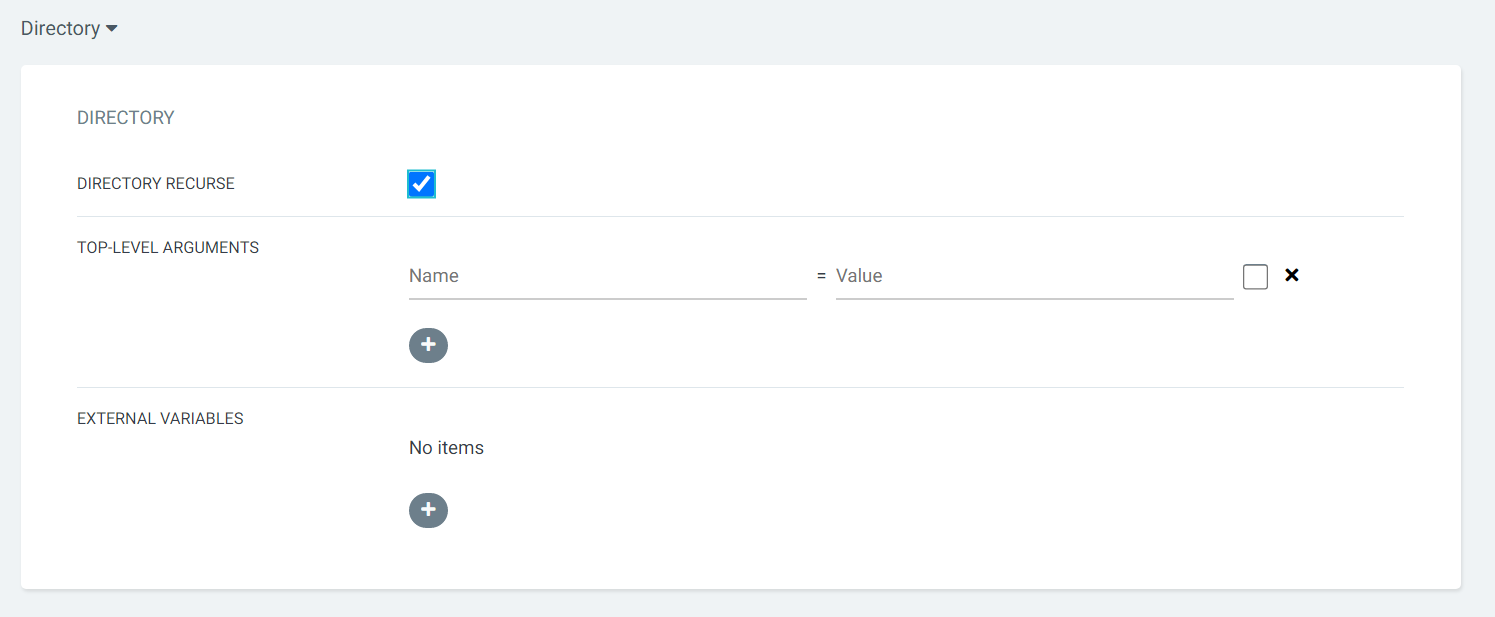
Task: Click the Directory dropdown caret arrow
Action: tap(112, 29)
